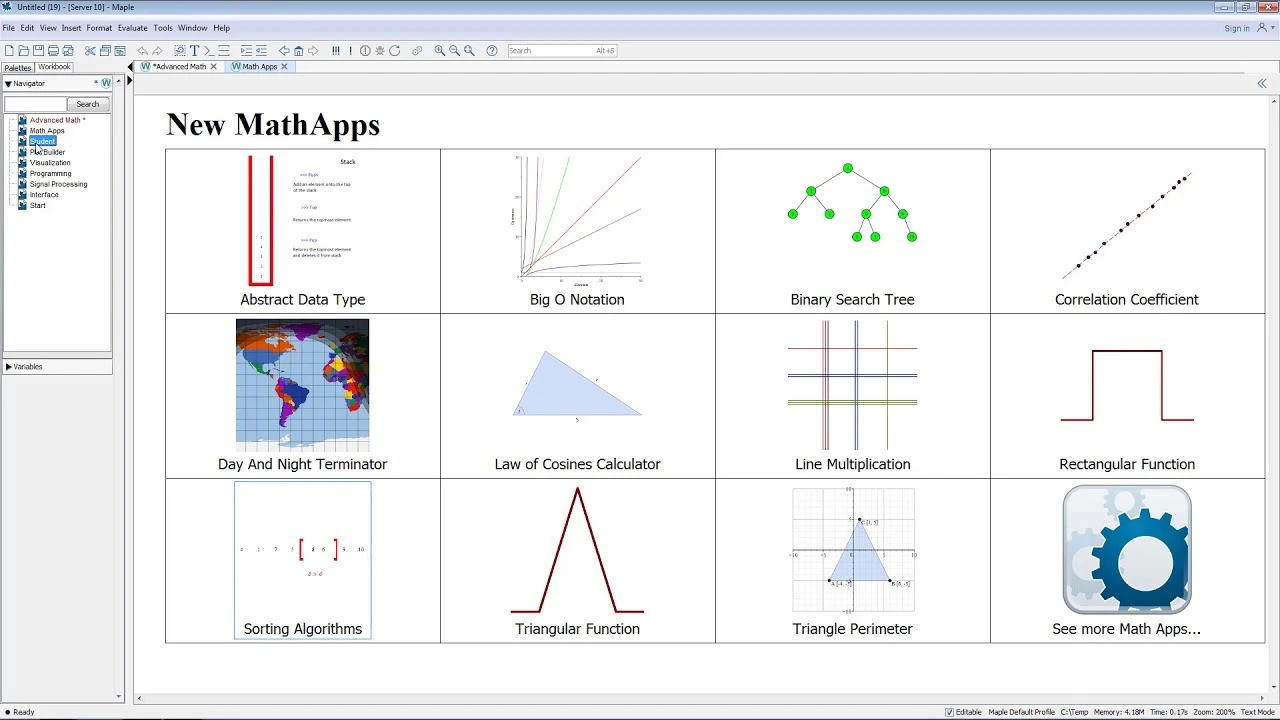Click the Triangle Perimeter thumbnail

[x=852, y=550]
